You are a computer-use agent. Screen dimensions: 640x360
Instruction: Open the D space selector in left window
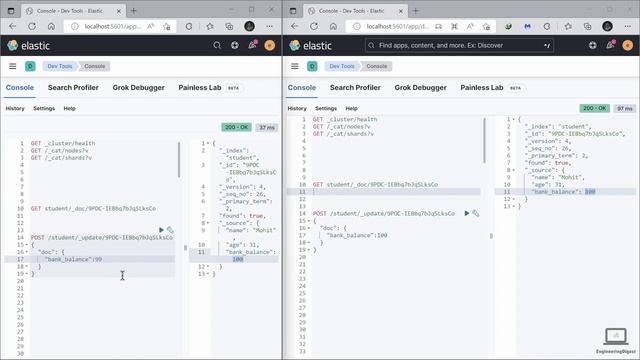30,66
